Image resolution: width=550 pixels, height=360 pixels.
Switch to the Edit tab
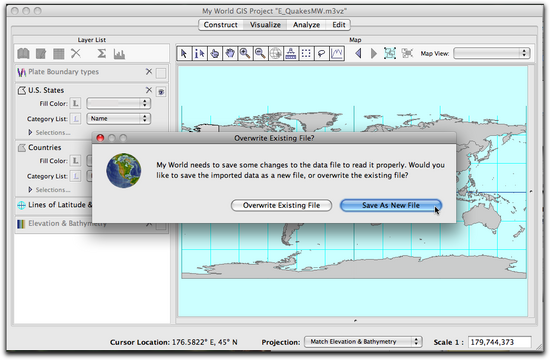[x=339, y=25]
